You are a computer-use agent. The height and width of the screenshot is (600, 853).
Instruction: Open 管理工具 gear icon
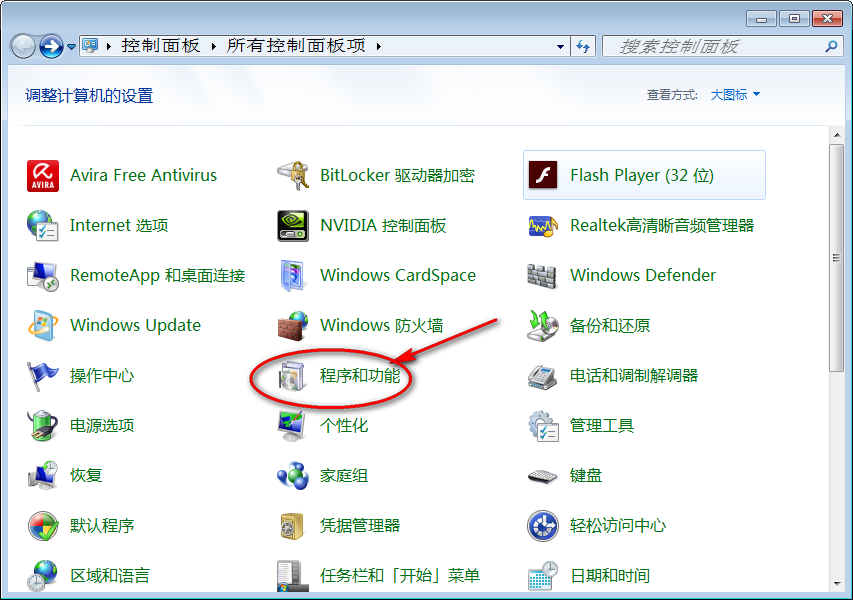[x=543, y=426]
